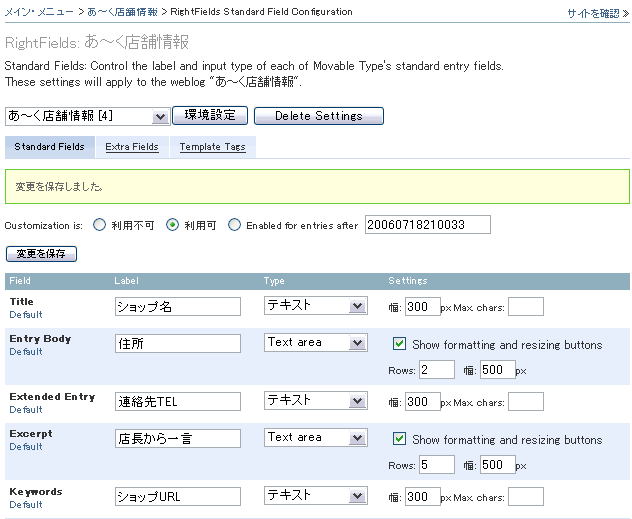This screenshot has width=632, height=519.
Task: Toggle Entry Body's formatting buttons checkbox
Action: coord(400,344)
